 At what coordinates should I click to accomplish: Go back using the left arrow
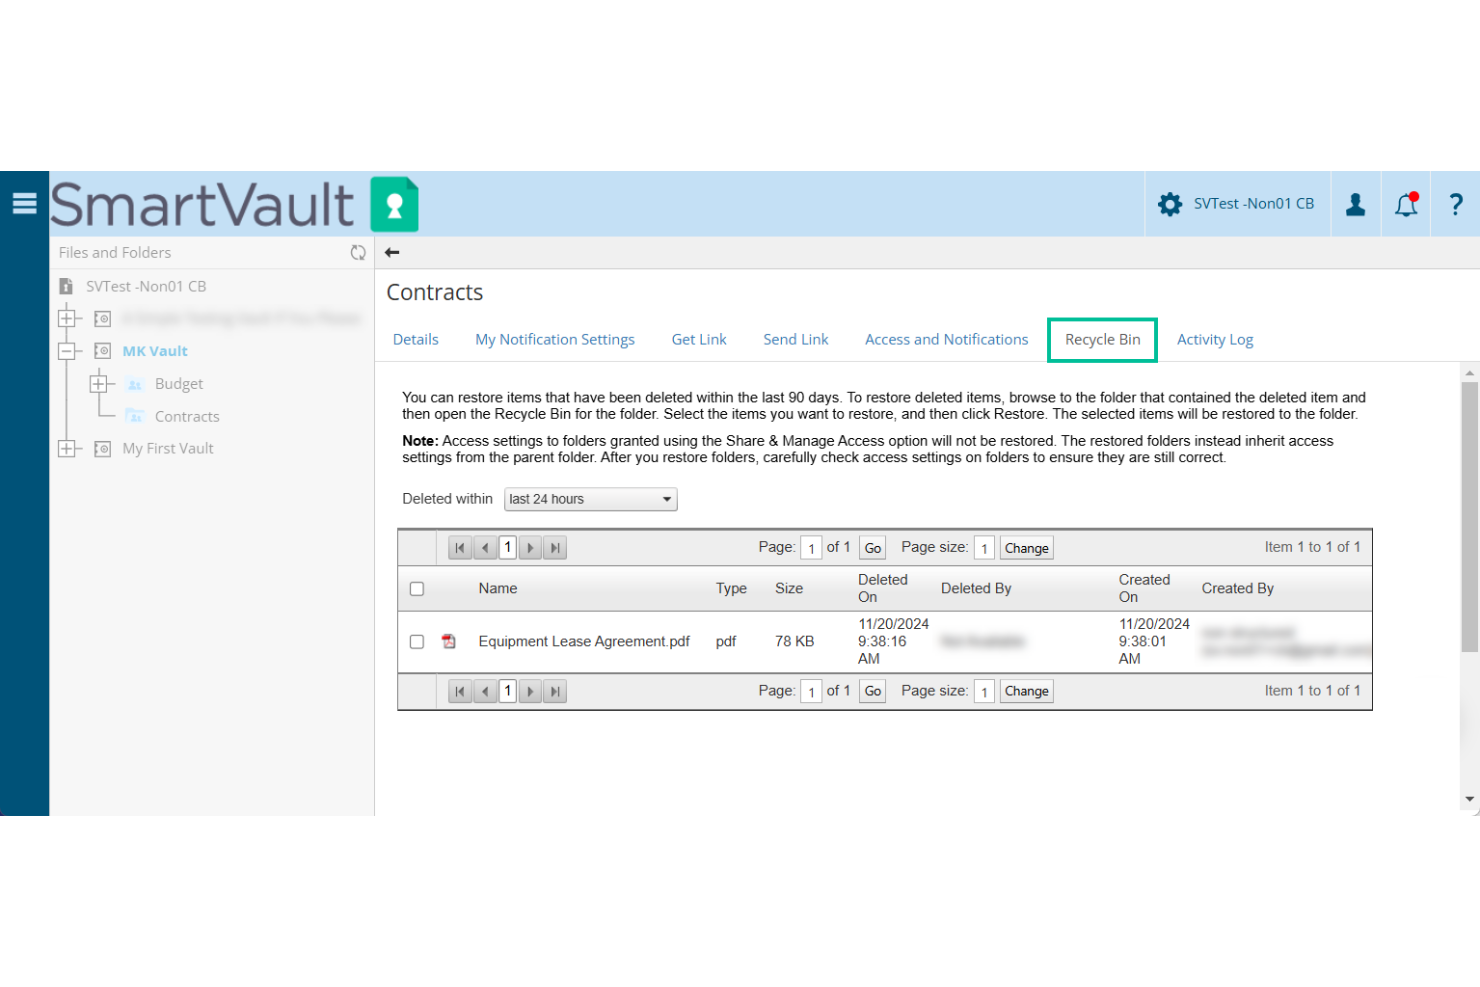coord(392,252)
